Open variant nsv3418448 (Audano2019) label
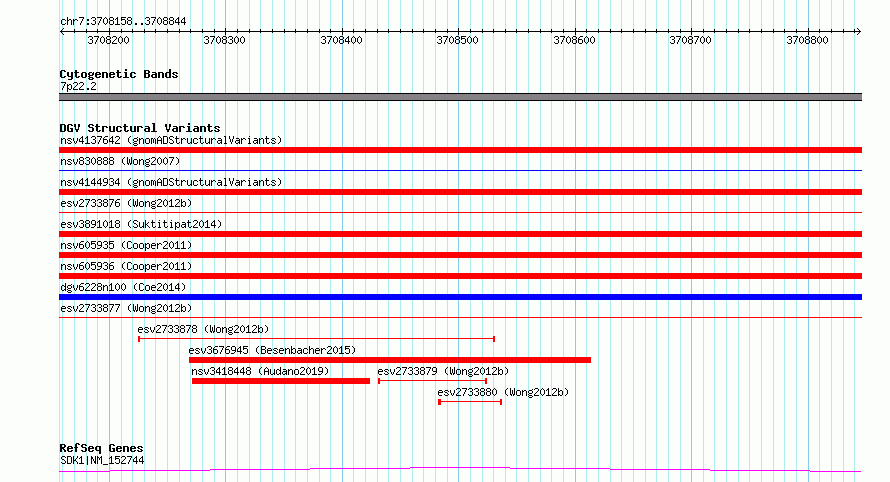Viewport: 890px width, 482px height. tap(260, 371)
